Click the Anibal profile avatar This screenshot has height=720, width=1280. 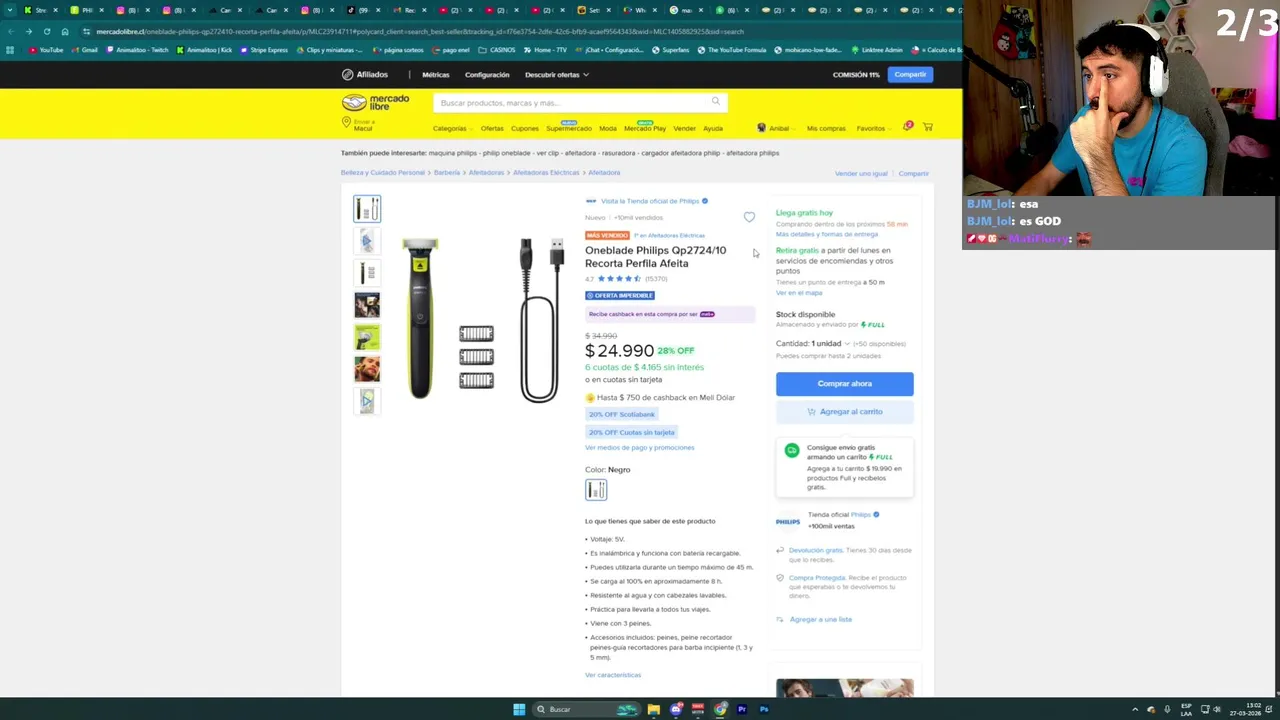[761, 128]
